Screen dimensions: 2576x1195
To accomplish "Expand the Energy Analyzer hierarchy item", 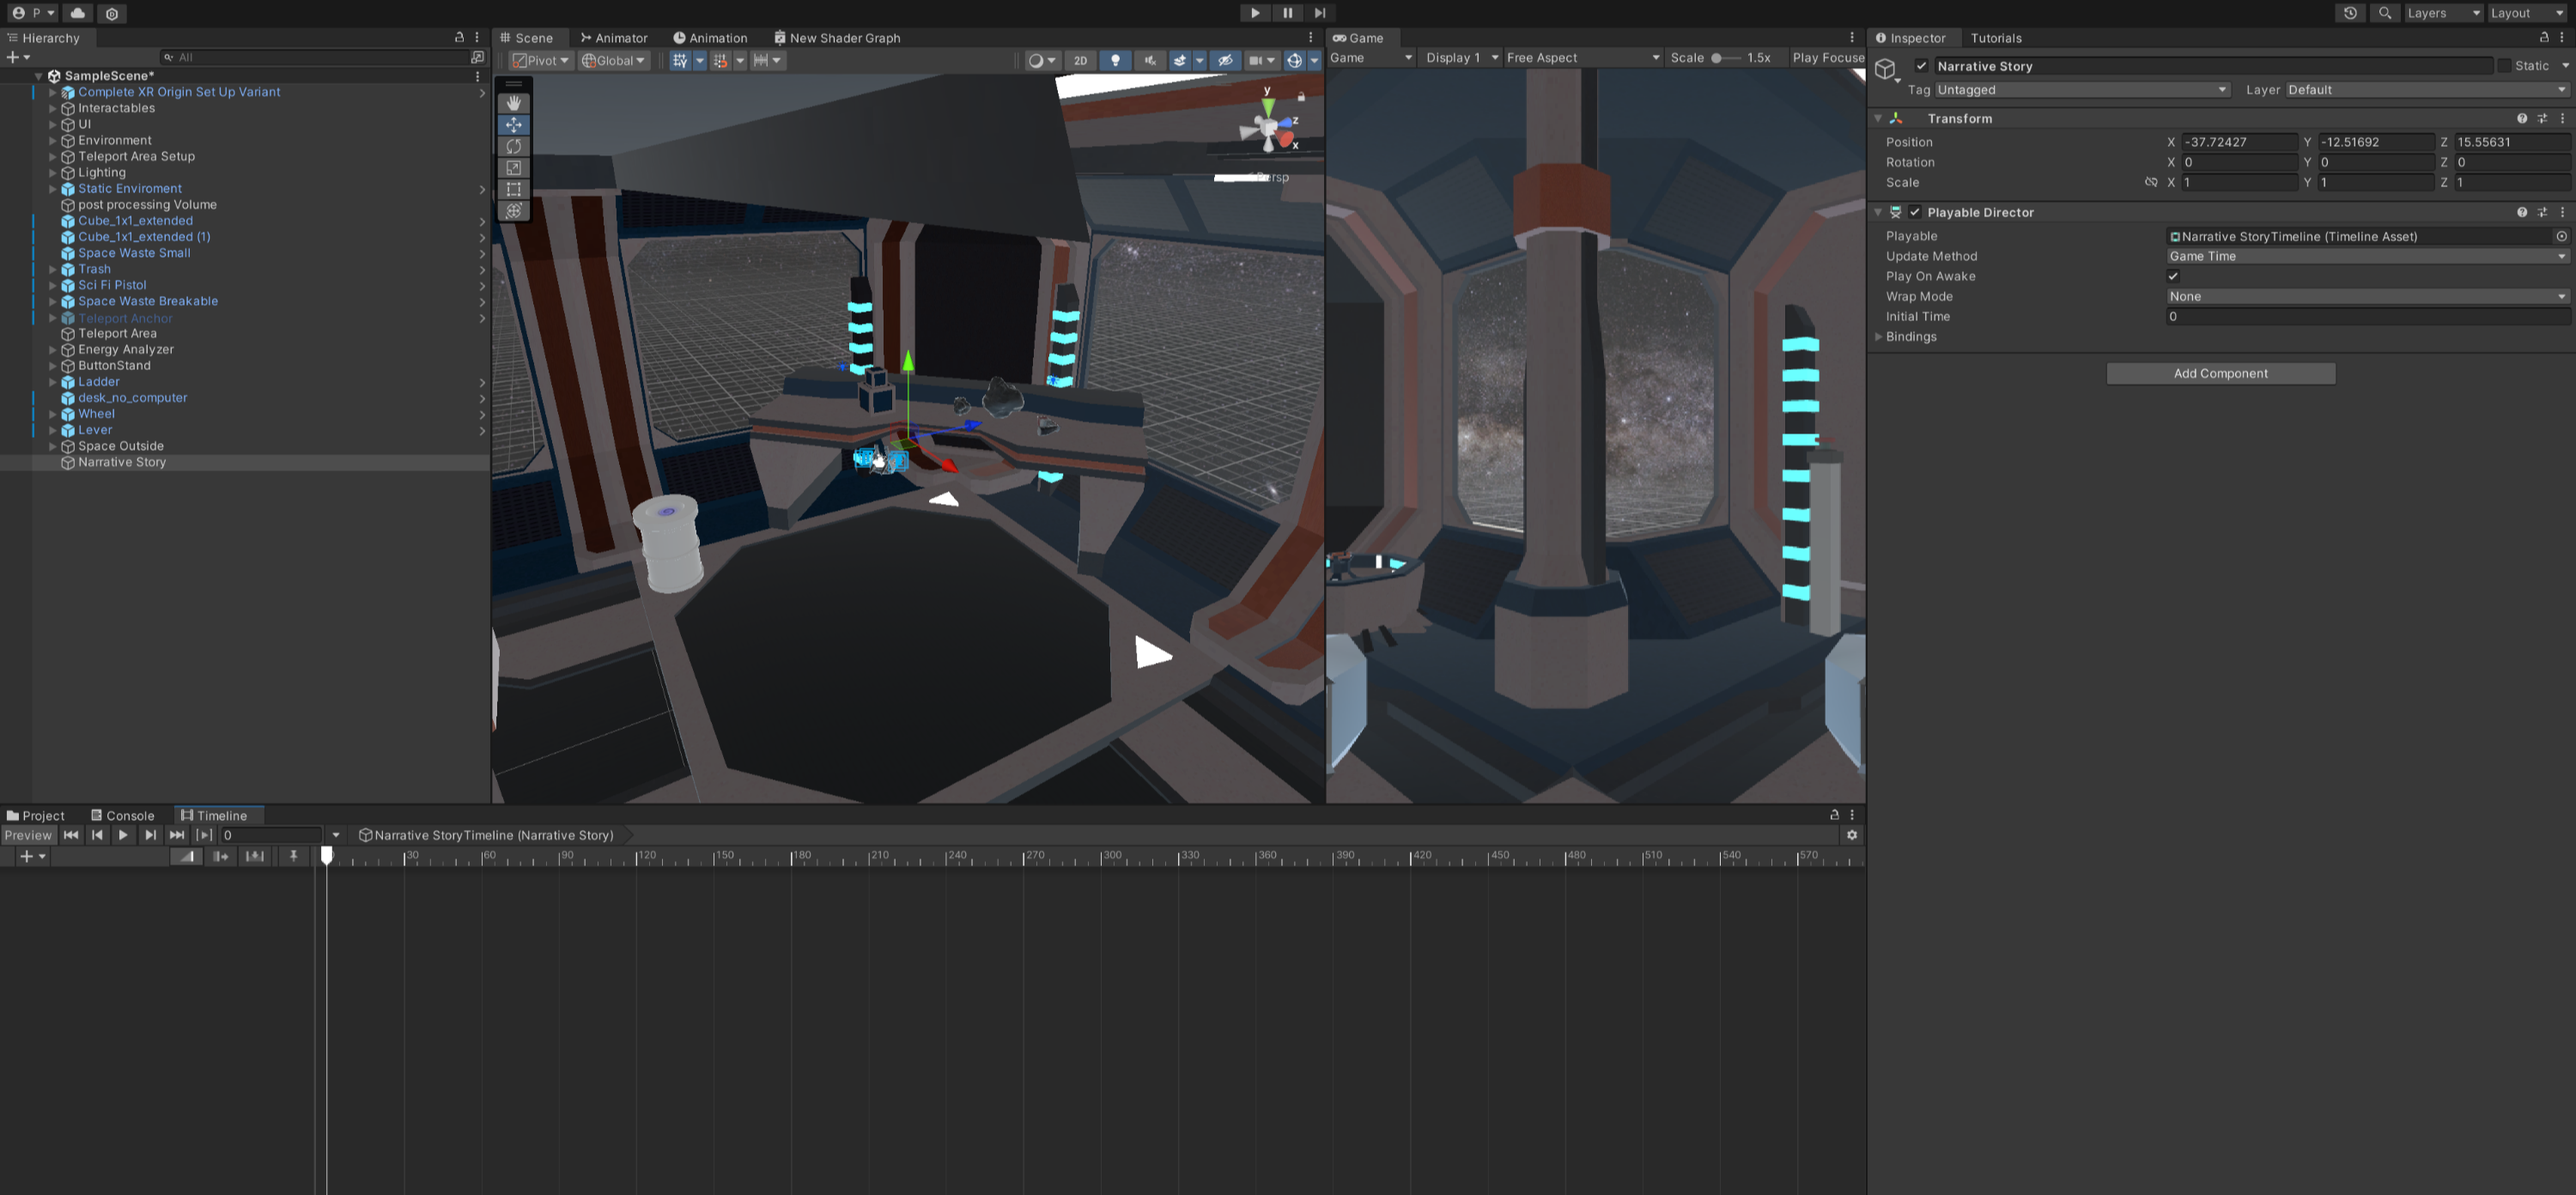I will pyautogui.click(x=53, y=350).
